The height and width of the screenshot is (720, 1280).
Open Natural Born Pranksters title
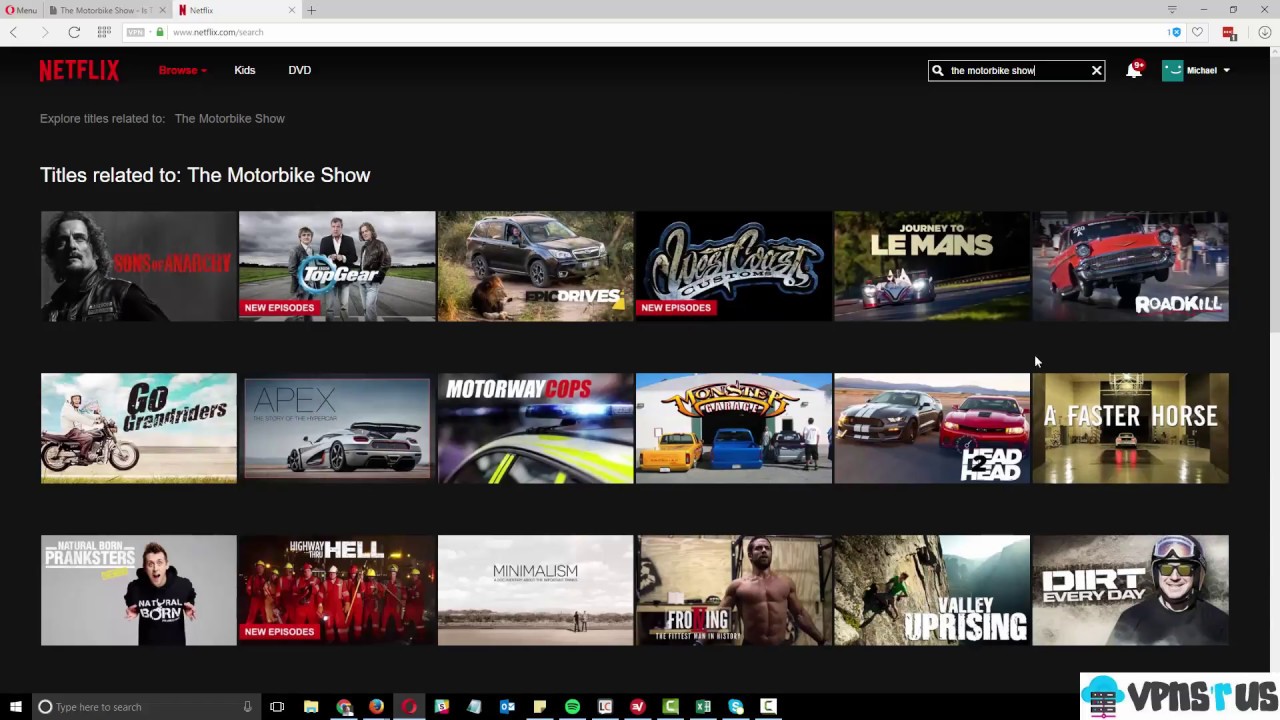pos(139,590)
